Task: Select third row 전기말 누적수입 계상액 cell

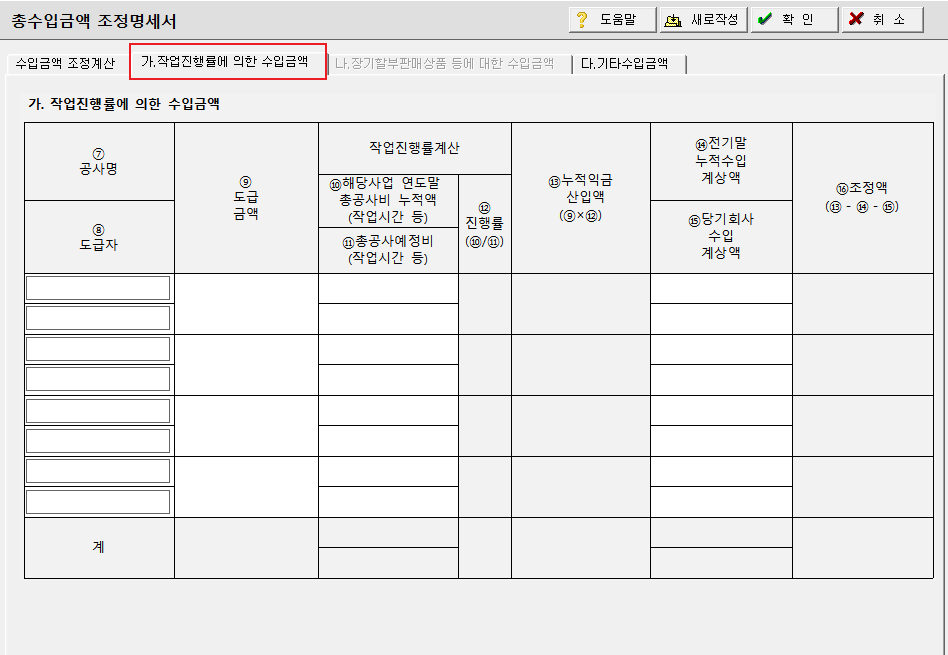Action: 721,411
